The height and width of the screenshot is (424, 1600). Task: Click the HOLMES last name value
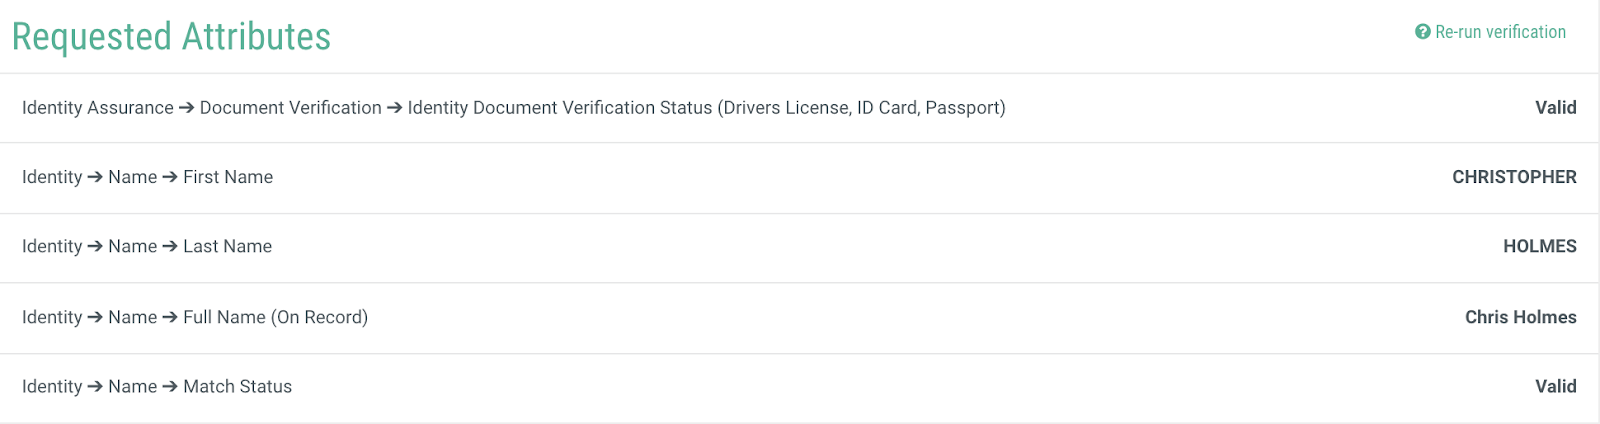pyautogui.click(x=1540, y=246)
